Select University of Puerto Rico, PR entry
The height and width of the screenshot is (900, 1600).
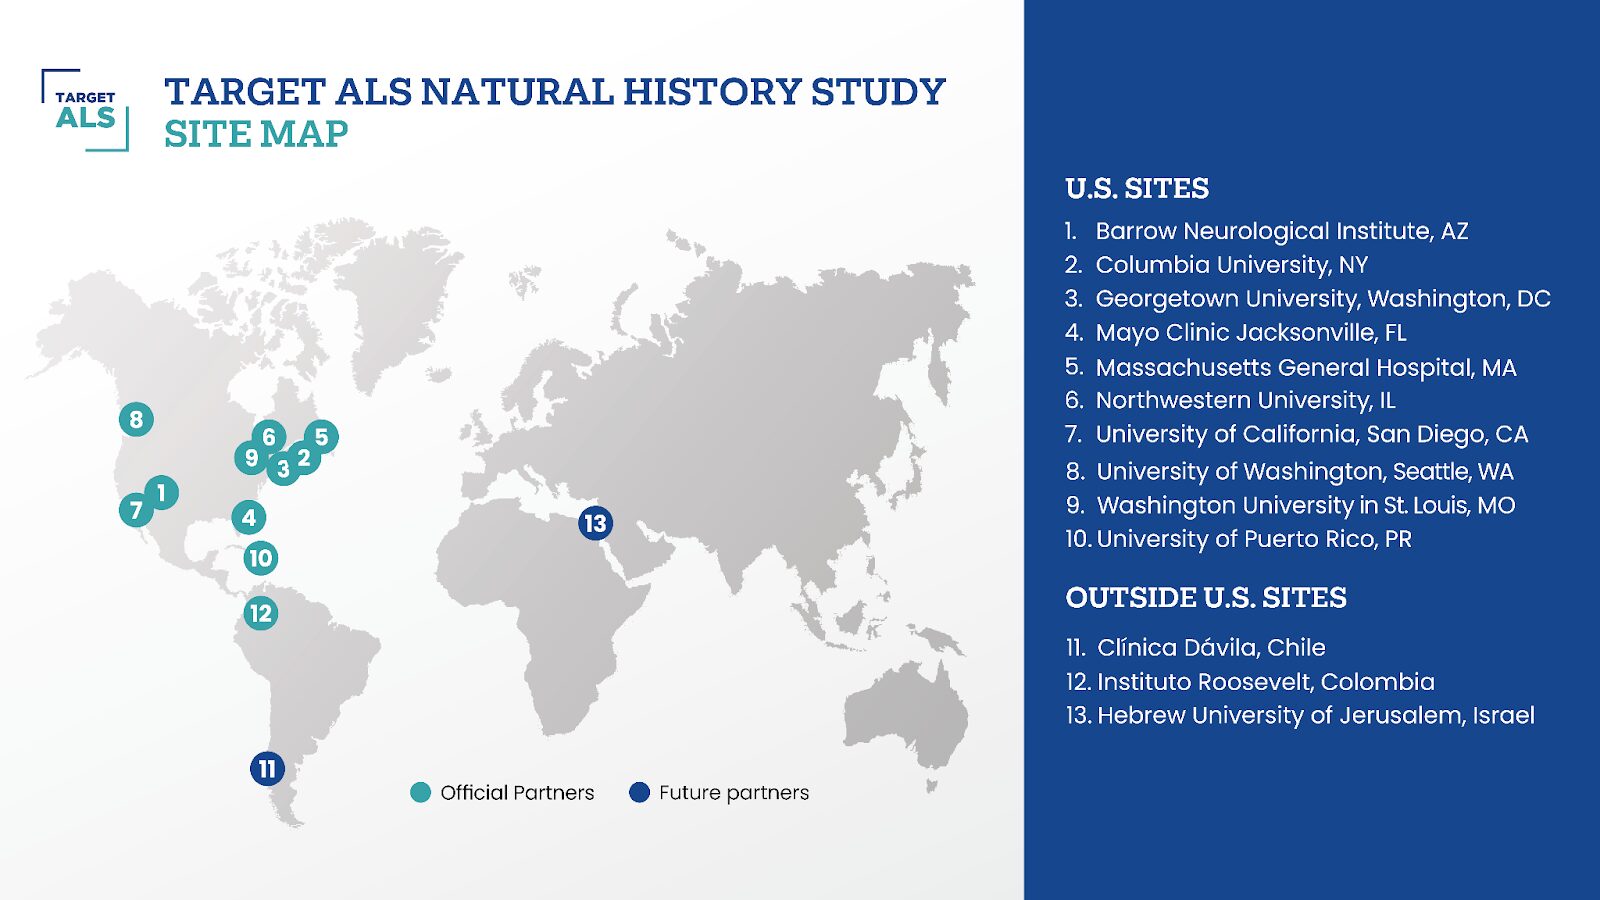coord(1239,539)
